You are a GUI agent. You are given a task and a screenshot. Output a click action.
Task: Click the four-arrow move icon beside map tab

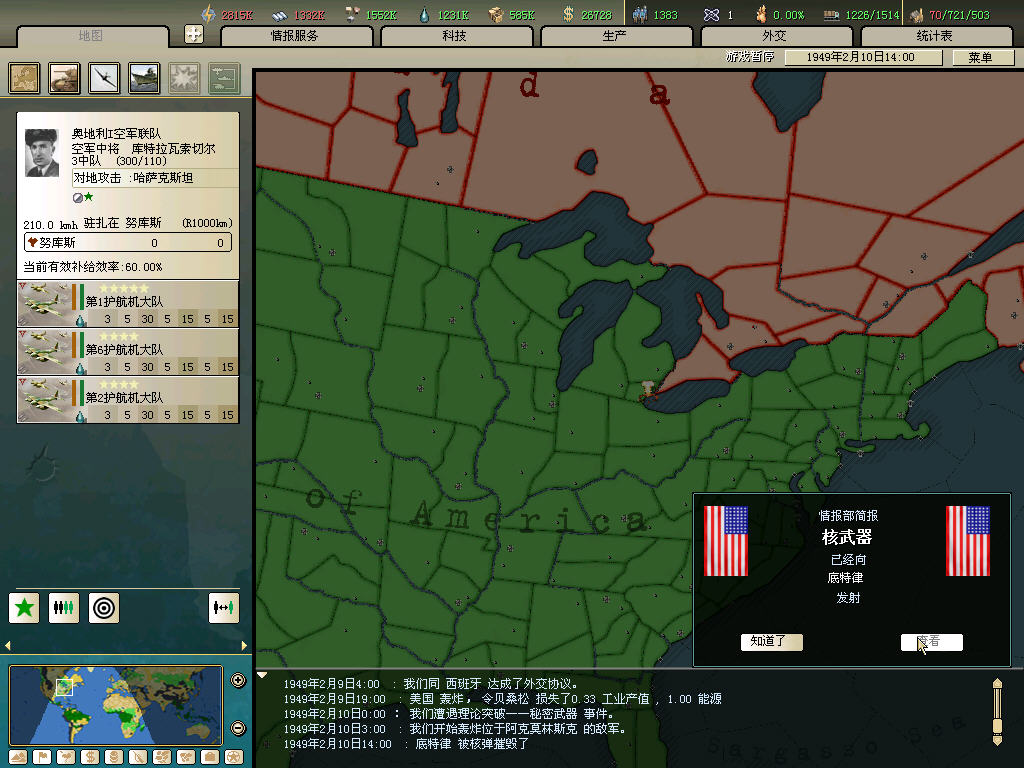point(194,34)
